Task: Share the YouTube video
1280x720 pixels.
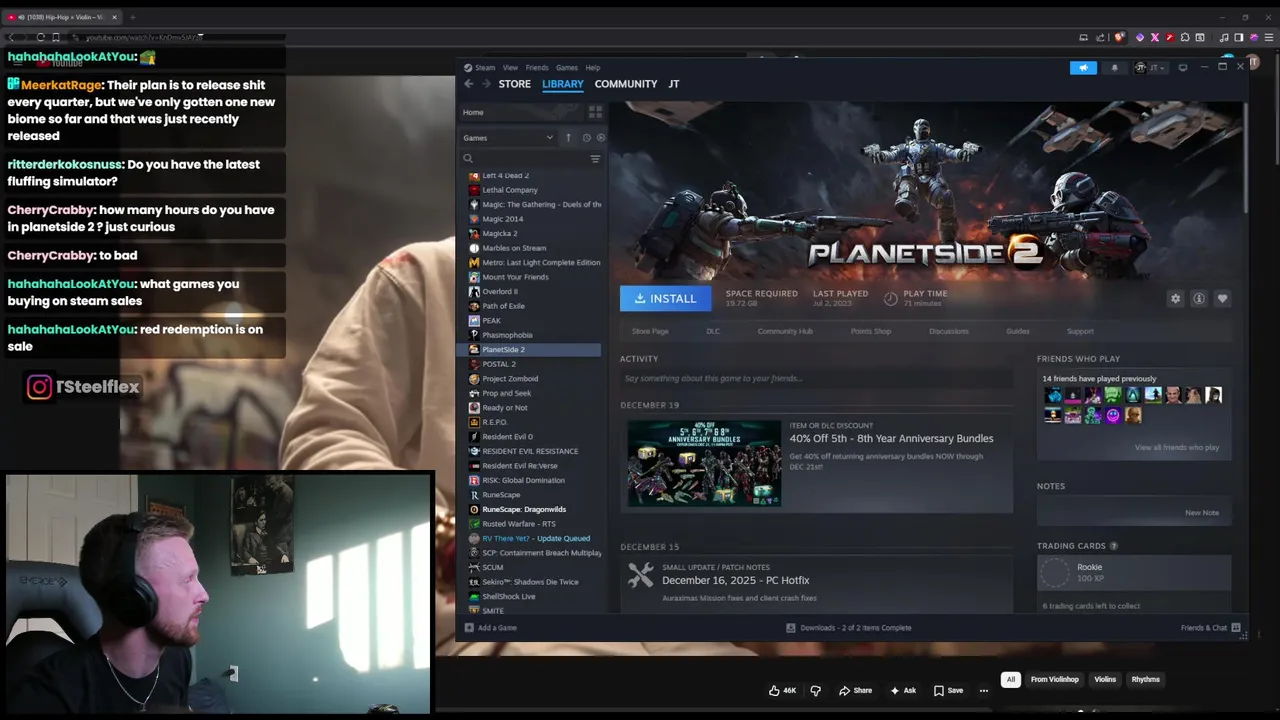Action: click(x=855, y=690)
